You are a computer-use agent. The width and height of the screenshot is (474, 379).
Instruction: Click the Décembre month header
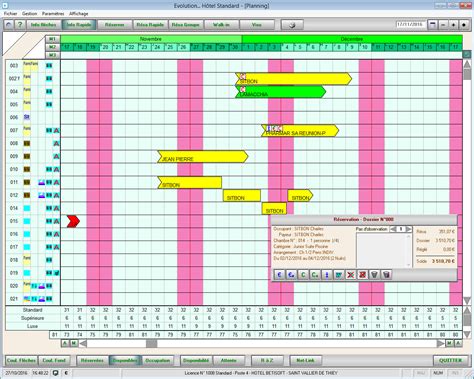(x=352, y=39)
